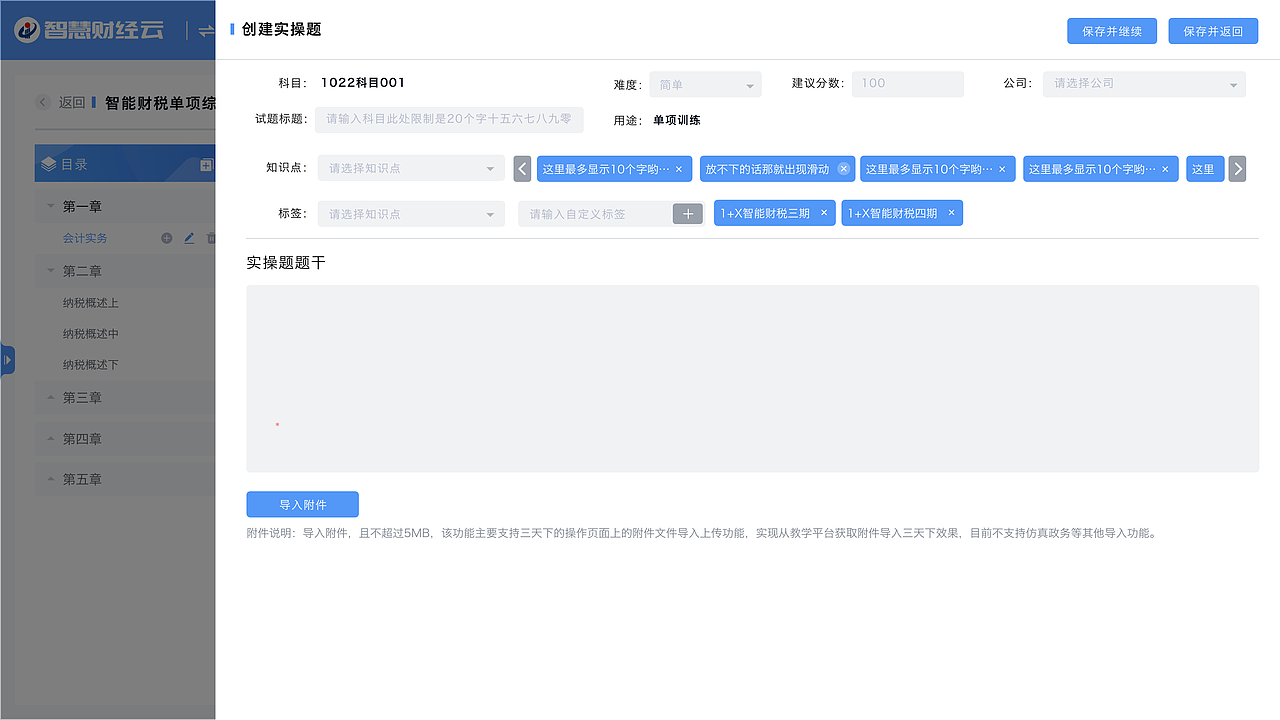Image resolution: width=1280 pixels, height=720 pixels.
Task: Remove the 1+X智能财税四期 tag
Action: [951, 212]
